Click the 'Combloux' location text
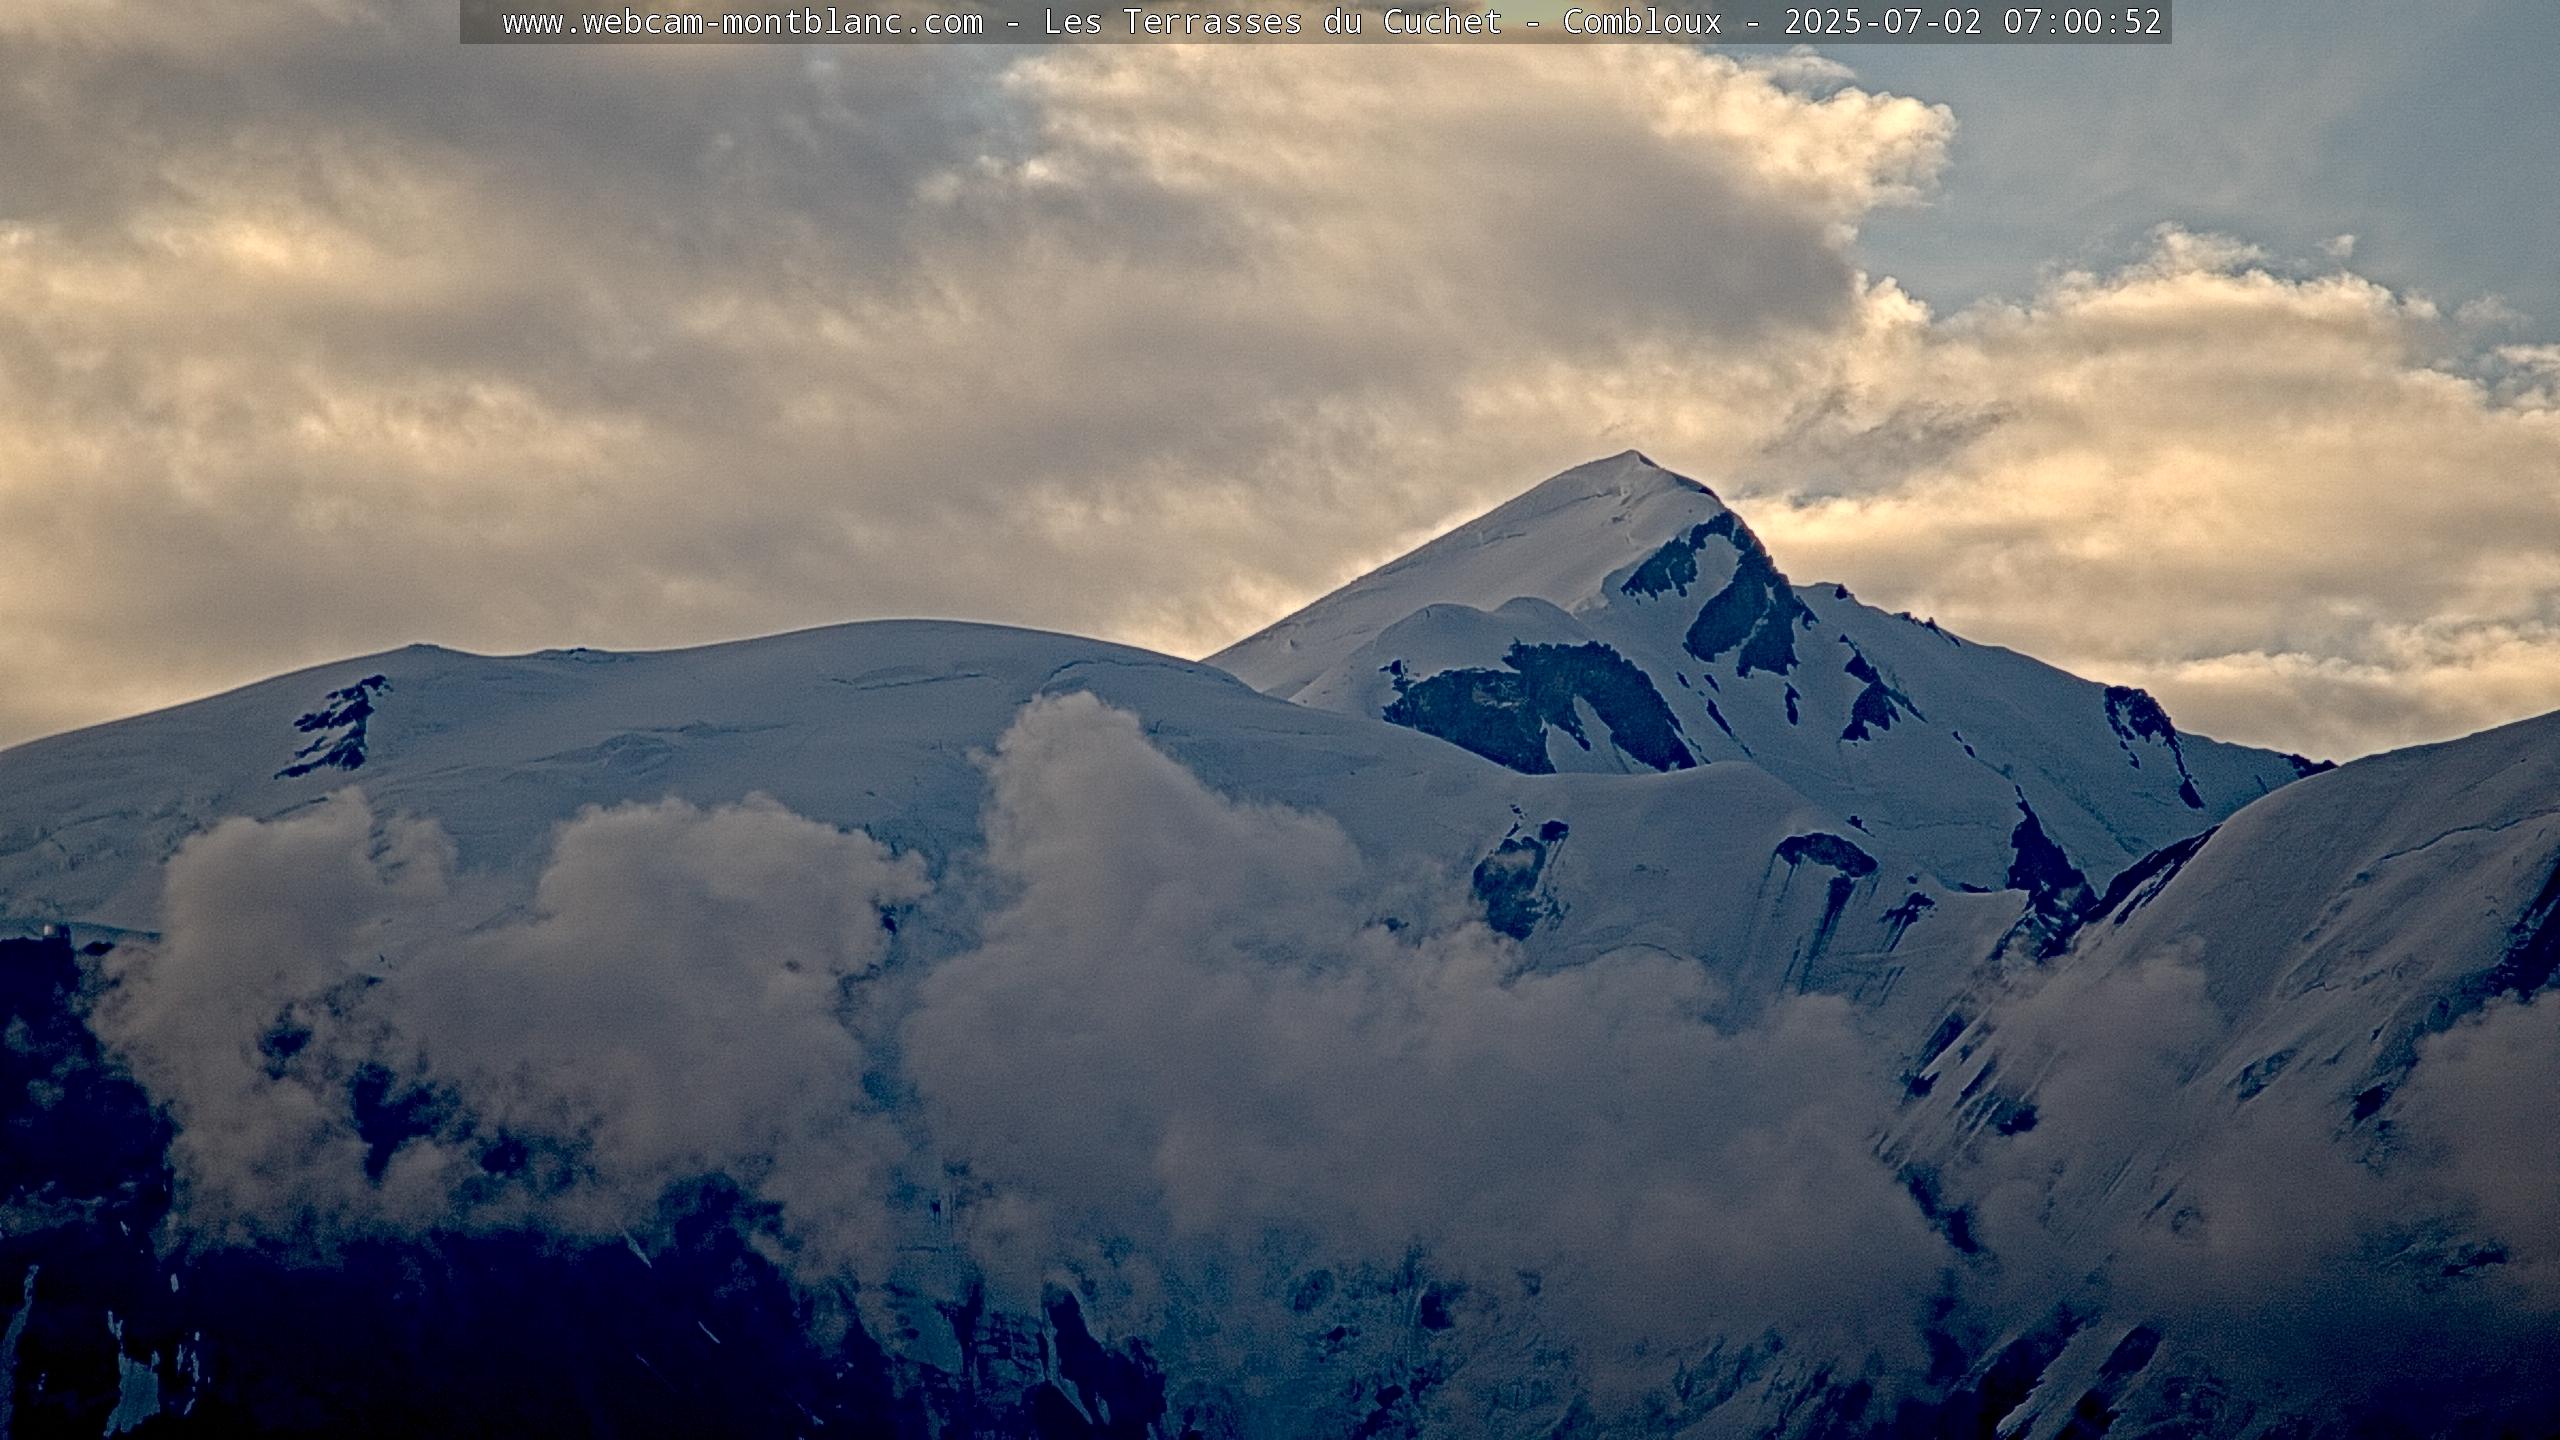This screenshot has height=1440, width=2560. [x=1643, y=22]
